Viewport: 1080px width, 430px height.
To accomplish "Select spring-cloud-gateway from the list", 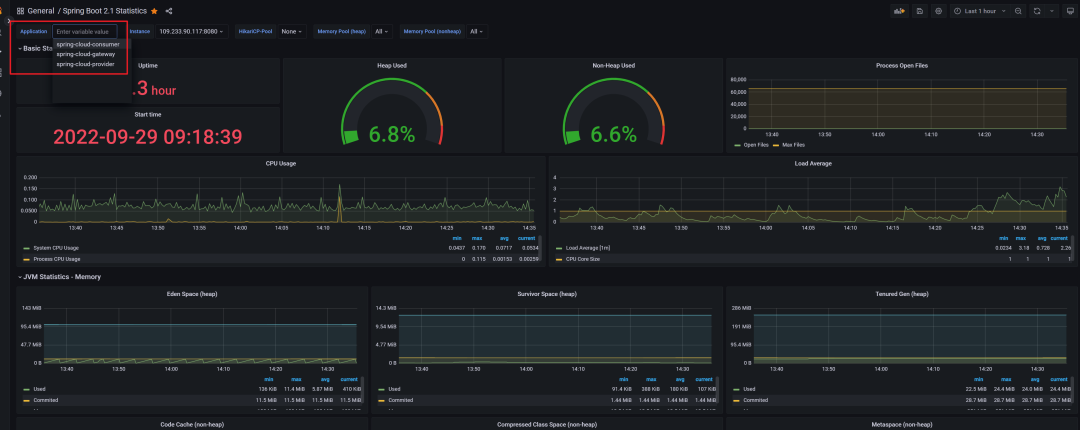I will click(86, 54).
